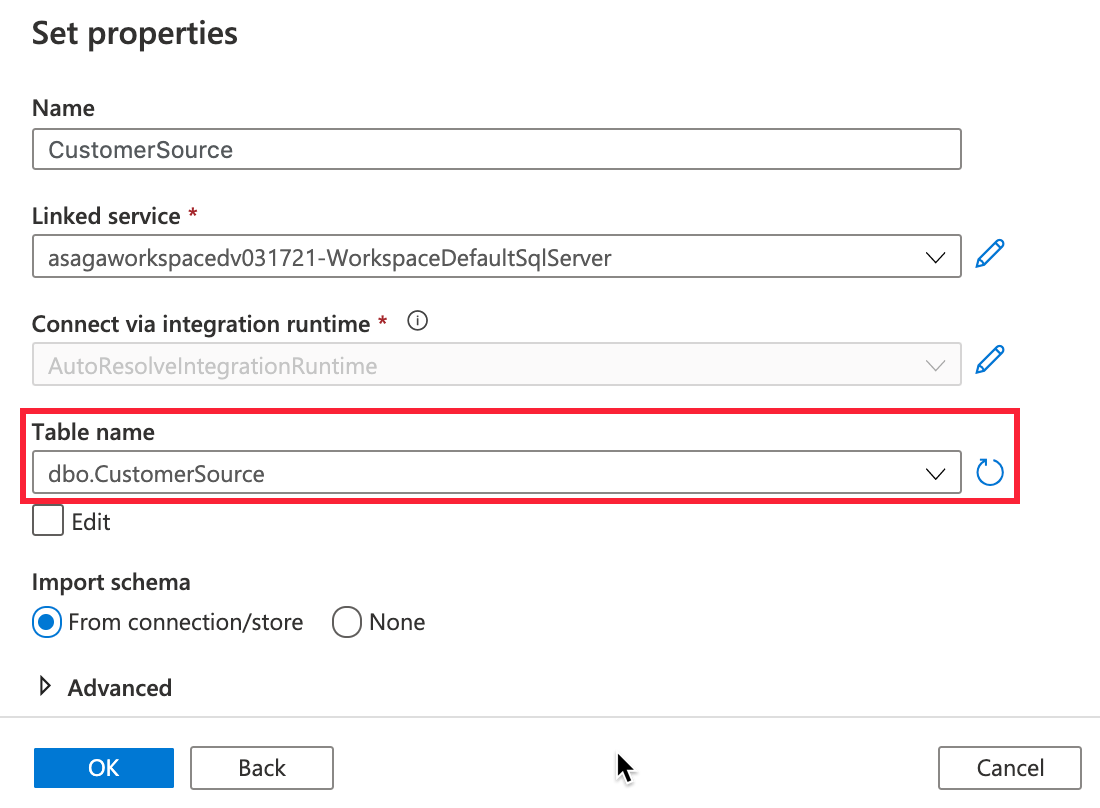Image resolution: width=1100 pixels, height=808 pixels.
Task: Choose None for Import schema
Action: click(347, 622)
